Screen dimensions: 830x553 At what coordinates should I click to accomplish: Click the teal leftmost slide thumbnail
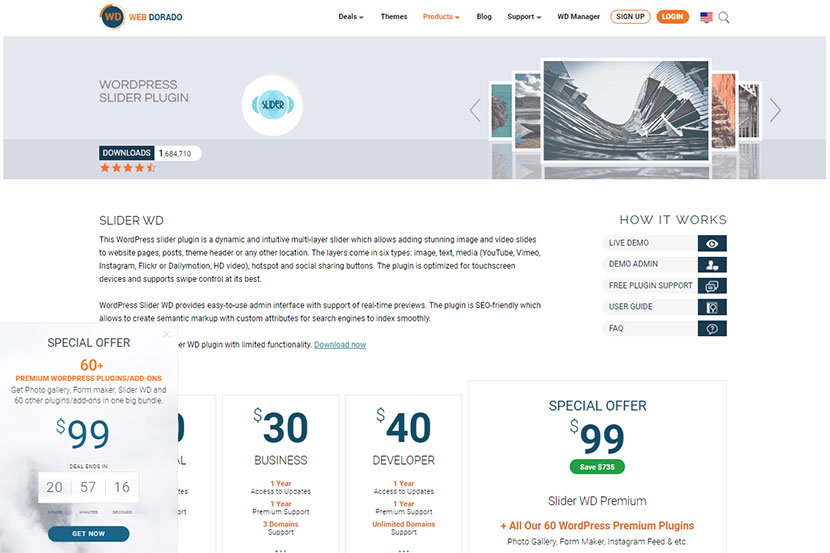point(501,110)
